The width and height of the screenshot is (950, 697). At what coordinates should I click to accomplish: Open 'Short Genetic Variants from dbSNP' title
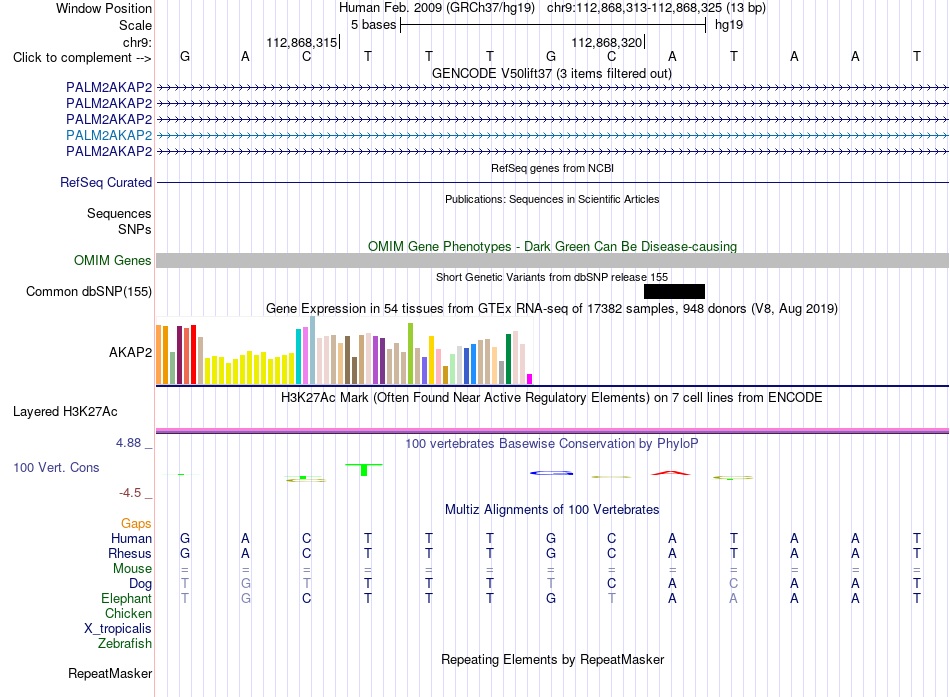(x=552, y=277)
